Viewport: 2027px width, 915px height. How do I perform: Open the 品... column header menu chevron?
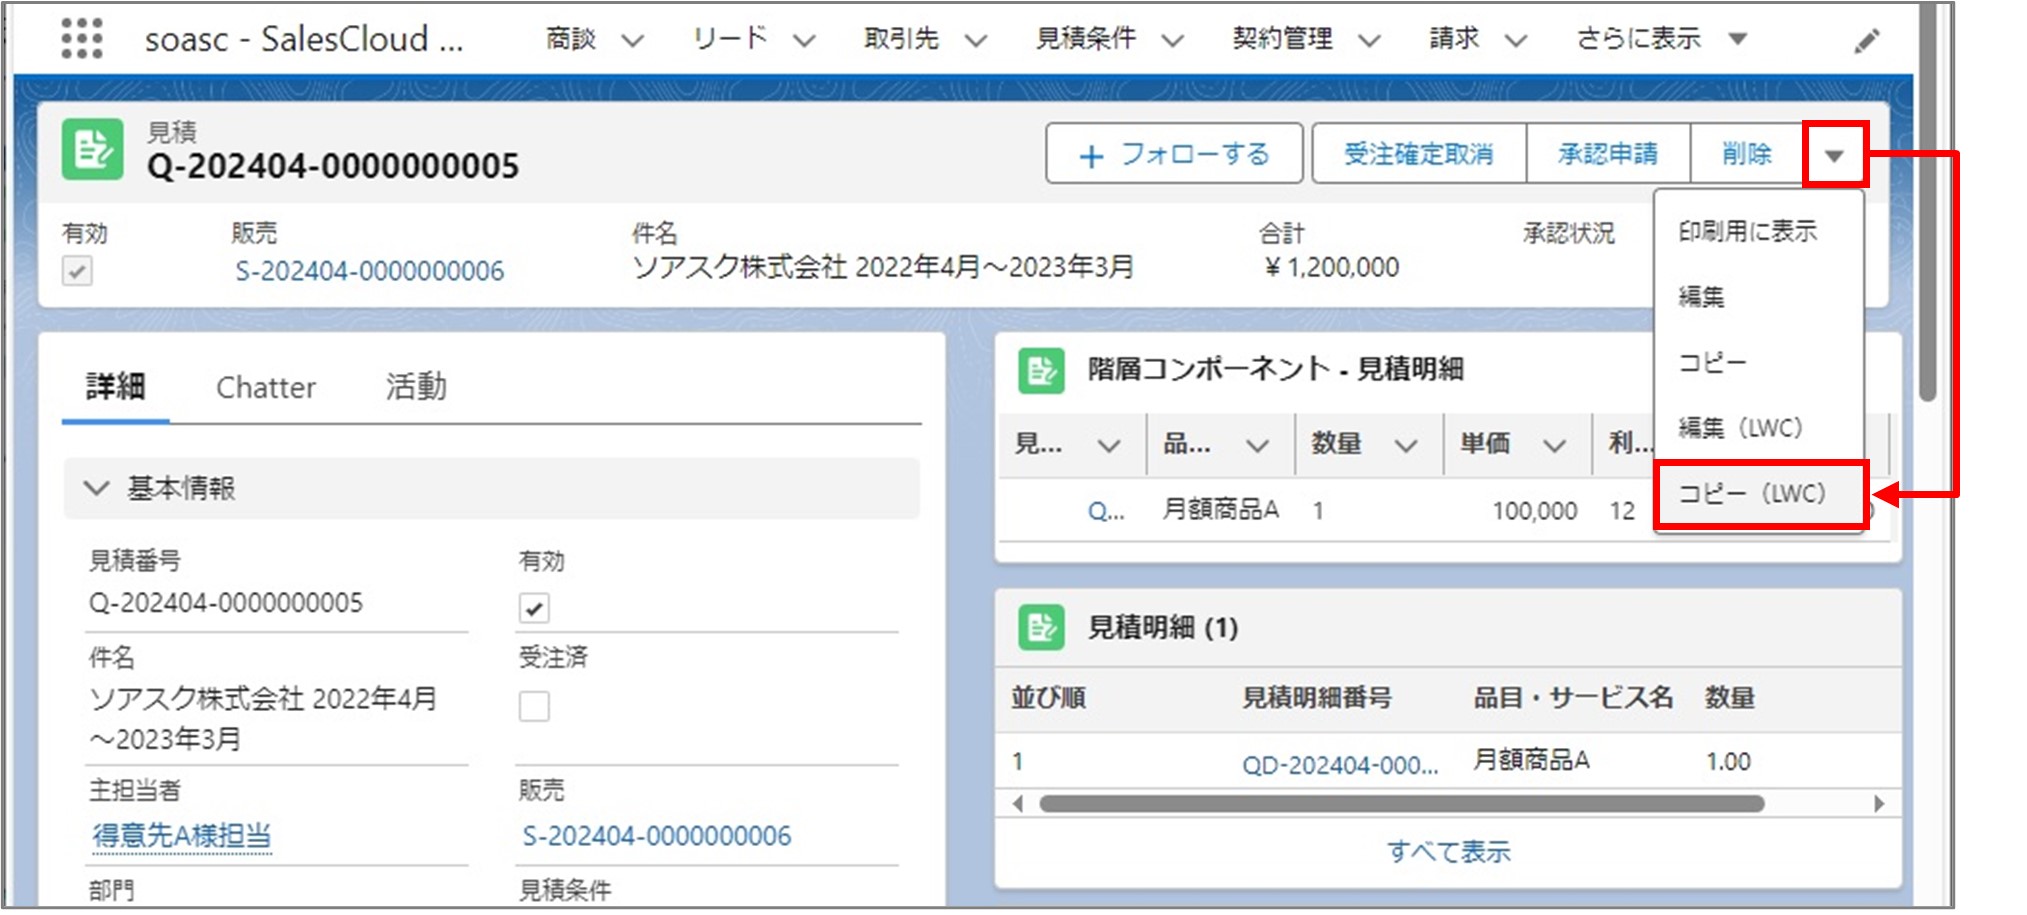[1257, 446]
